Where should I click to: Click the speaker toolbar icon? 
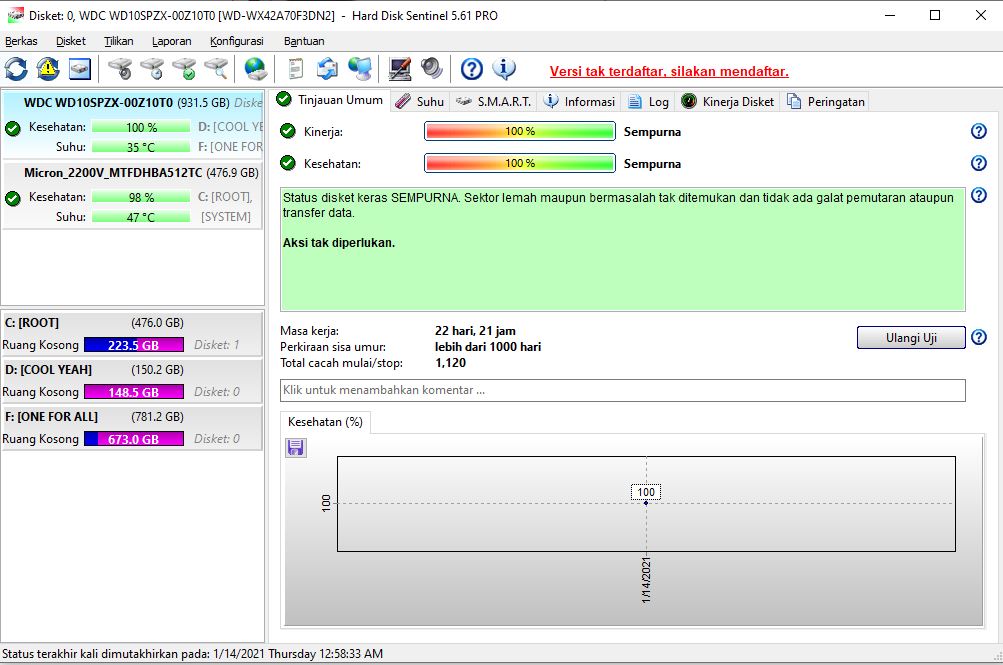432,69
